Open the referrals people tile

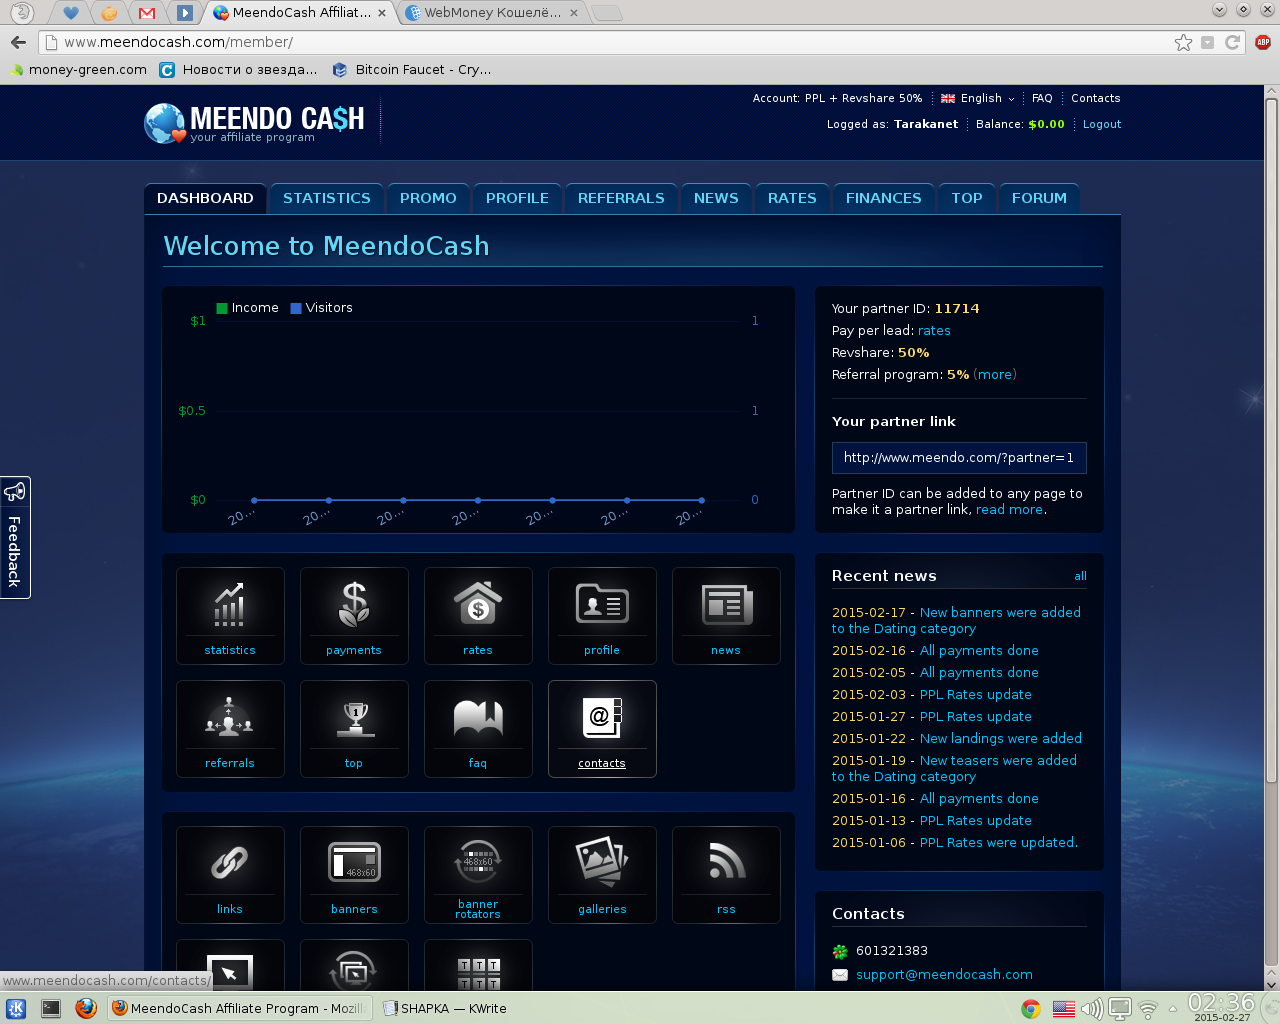tap(230, 729)
